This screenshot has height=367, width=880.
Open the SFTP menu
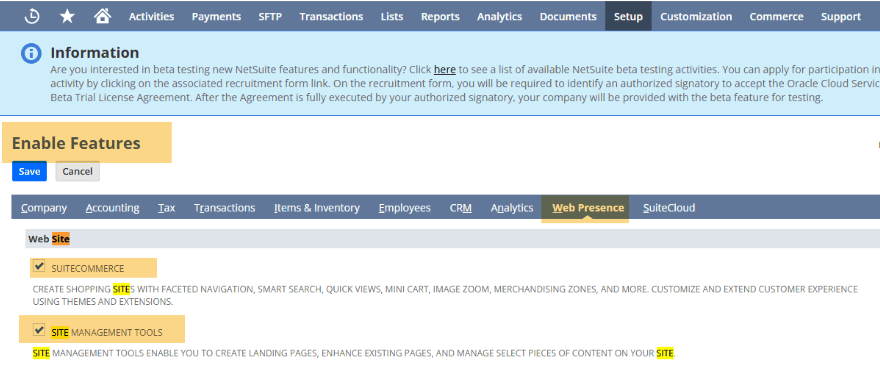(x=270, y=16)
